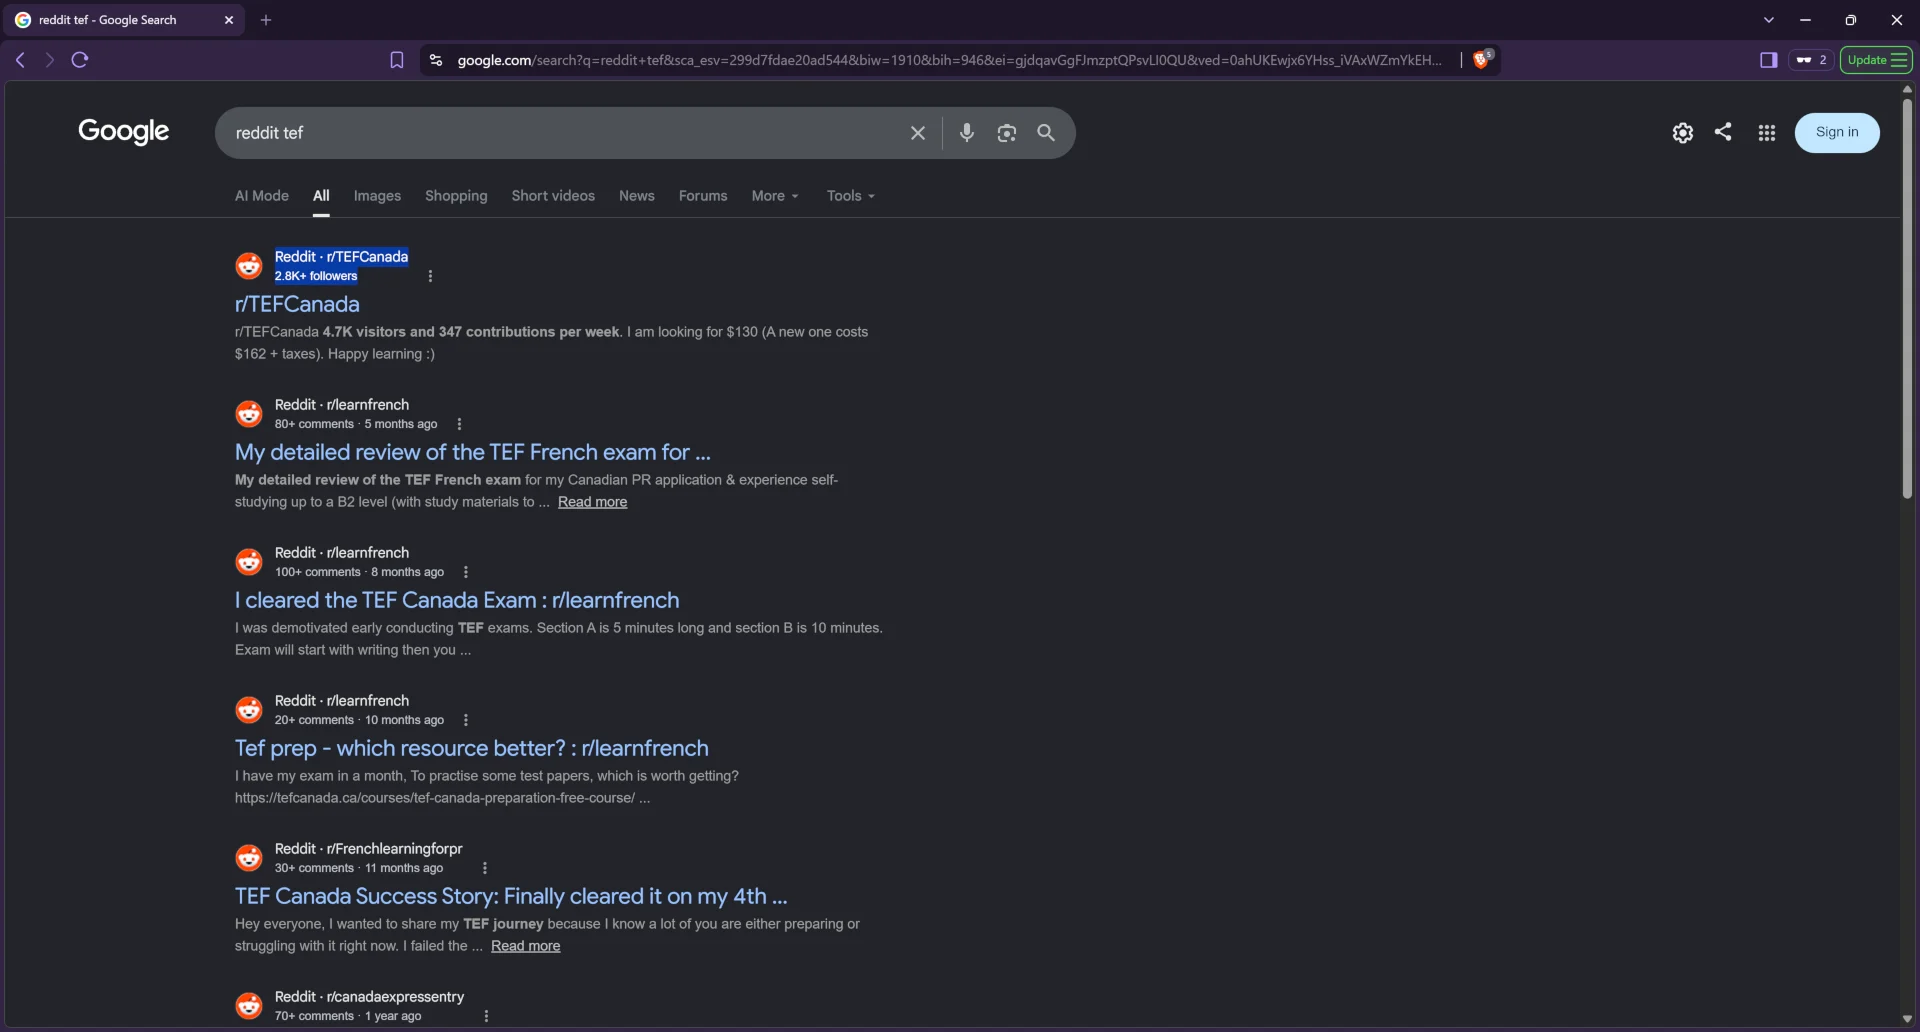This screenshot has height=1032, width=1920.
Task: Click '100+ comments · 8 months ago' text
Action: pyautogui.click(x=359, y=572)
